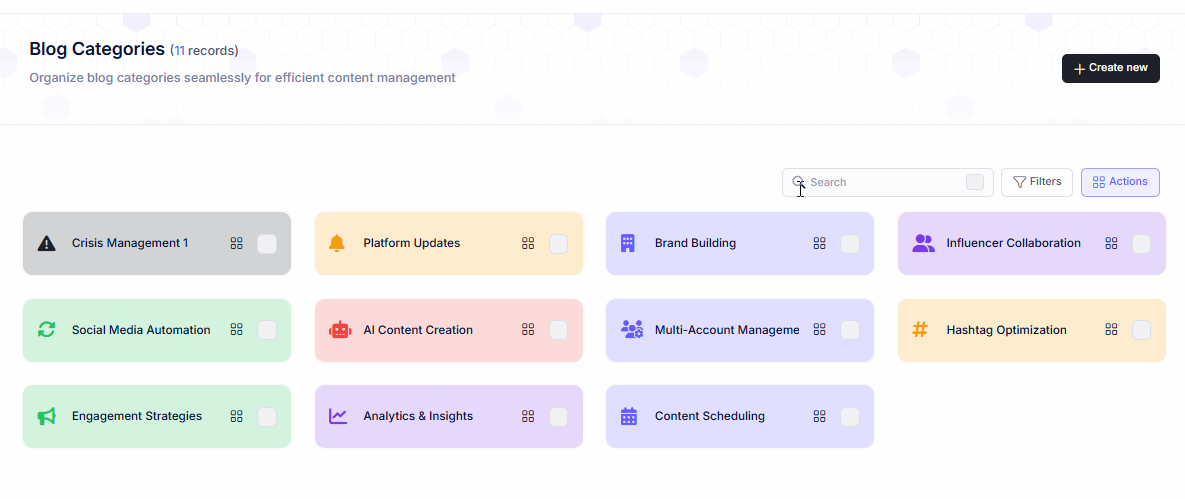Click the Crisis Management warning triangle icon
1185x499 pixels.
point(46,243)
